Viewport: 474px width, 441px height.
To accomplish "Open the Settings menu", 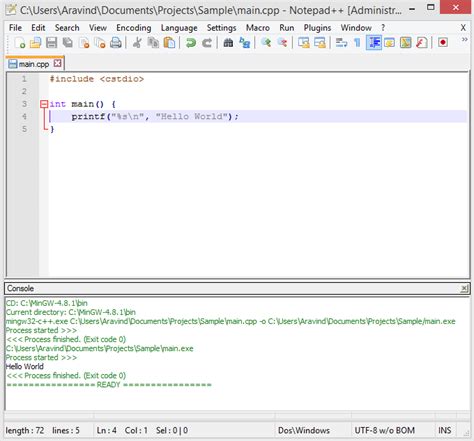I will coord(221,28).
